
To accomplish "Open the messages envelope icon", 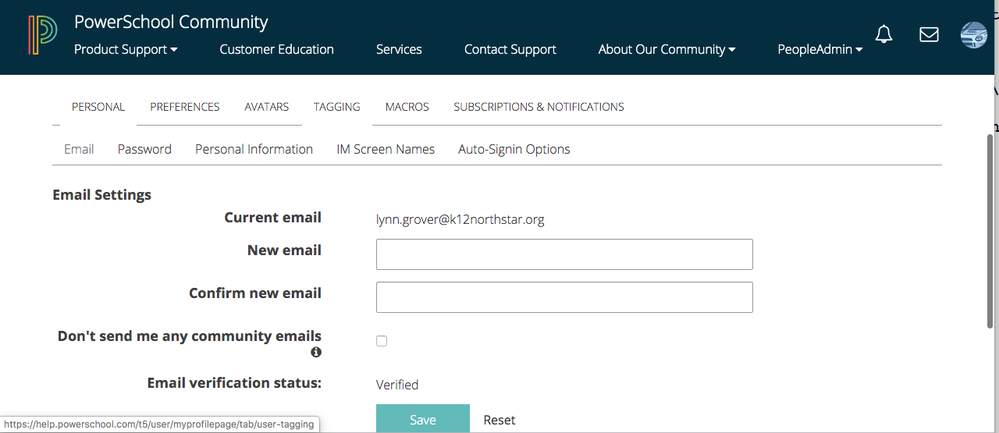I will point(929,34).
